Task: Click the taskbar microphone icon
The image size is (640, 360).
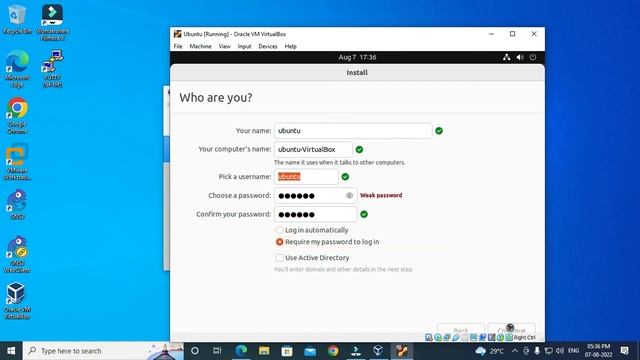Action: 537,351
